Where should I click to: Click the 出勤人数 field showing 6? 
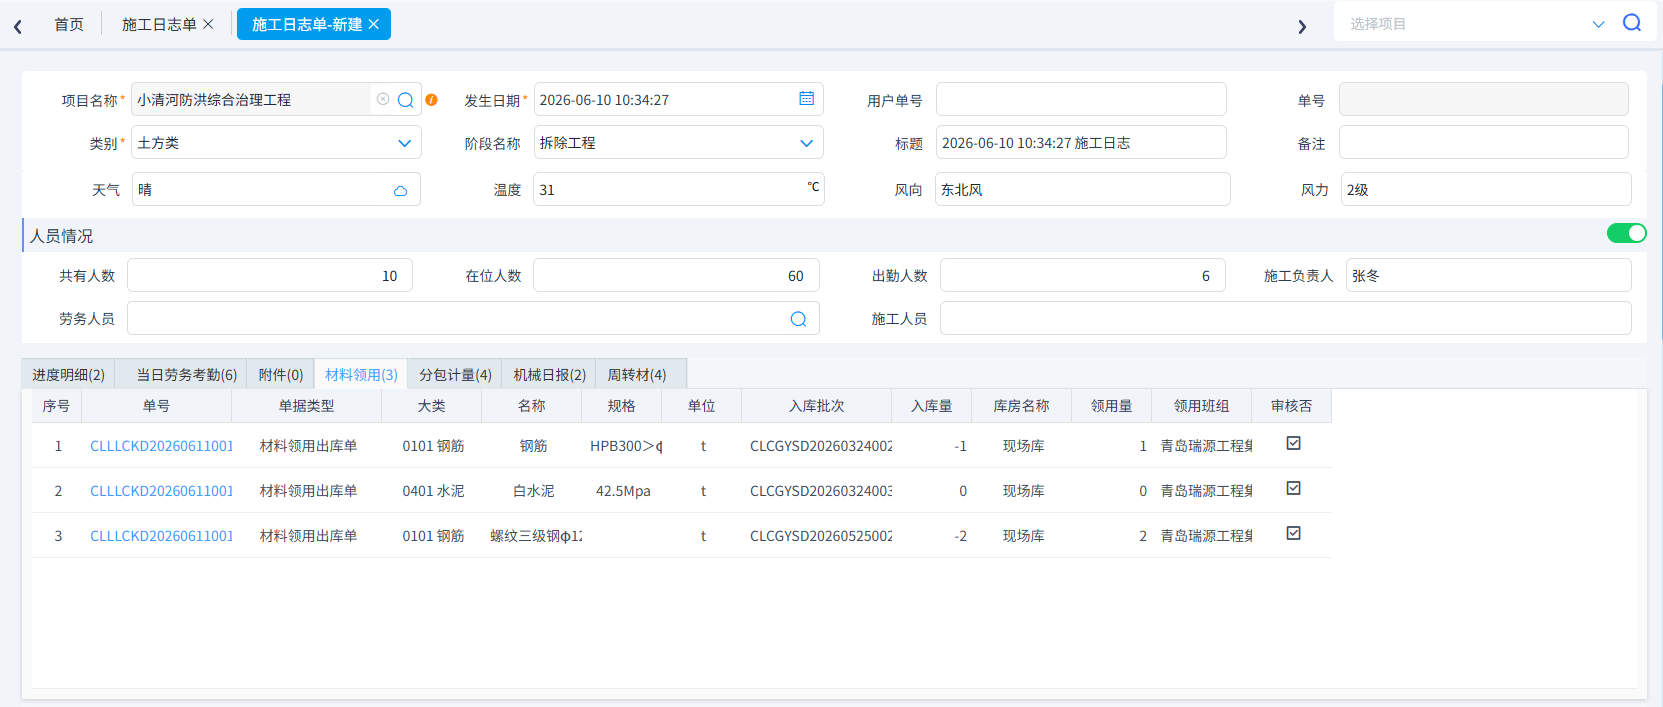click(x=1083, y=275)
